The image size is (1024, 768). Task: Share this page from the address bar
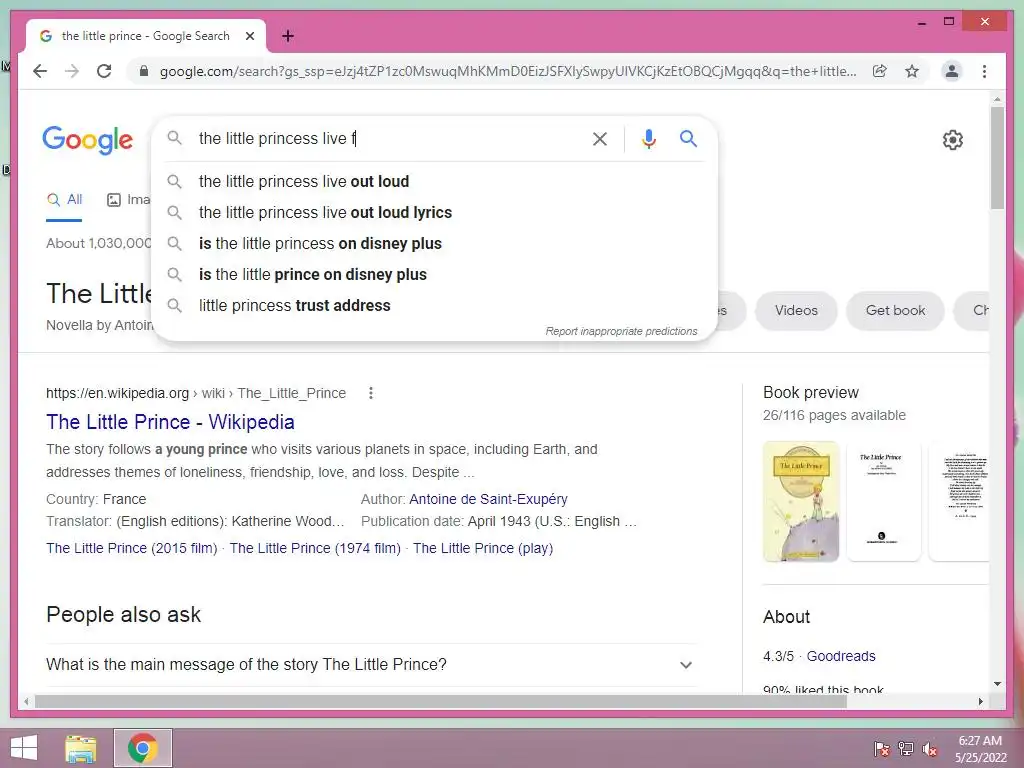880,71
